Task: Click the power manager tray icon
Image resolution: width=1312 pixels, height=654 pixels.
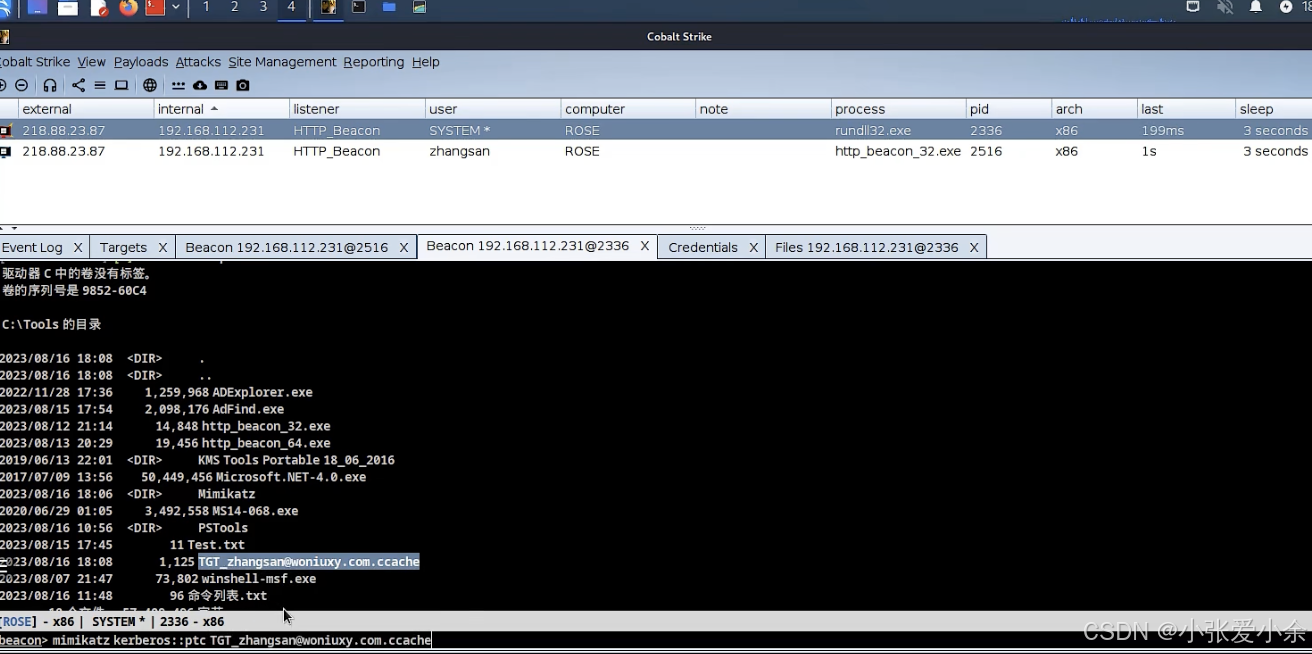Action: (1286, 7)
